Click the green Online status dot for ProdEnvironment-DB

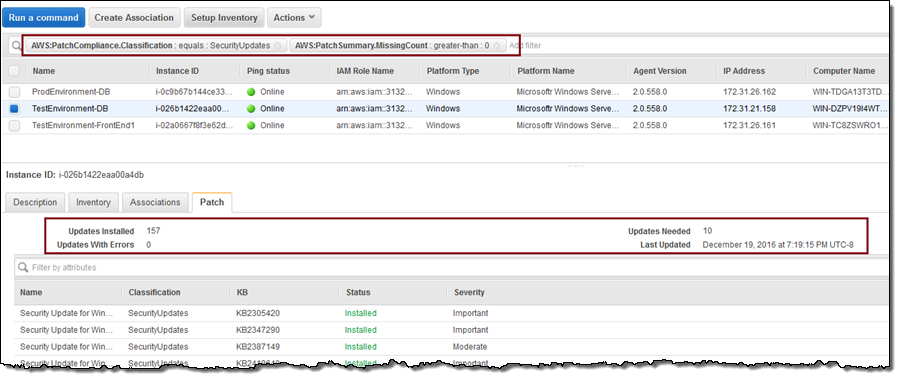point(251,92)
